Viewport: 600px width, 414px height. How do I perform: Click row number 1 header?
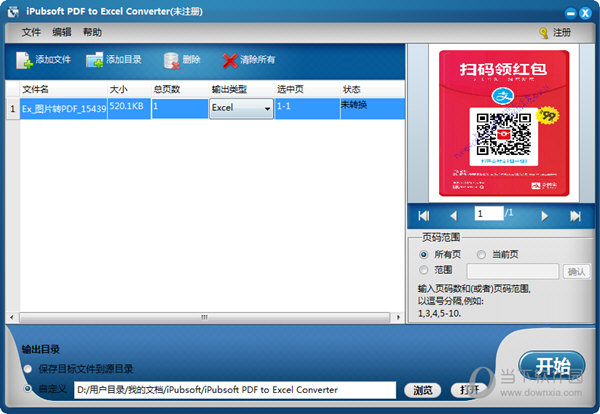(x=13, y=109)
